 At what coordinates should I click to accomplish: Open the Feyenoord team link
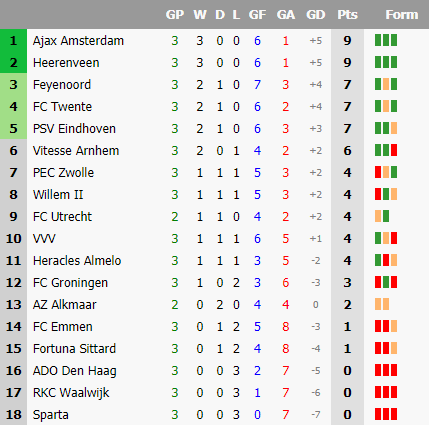click(x=62, y=85)
